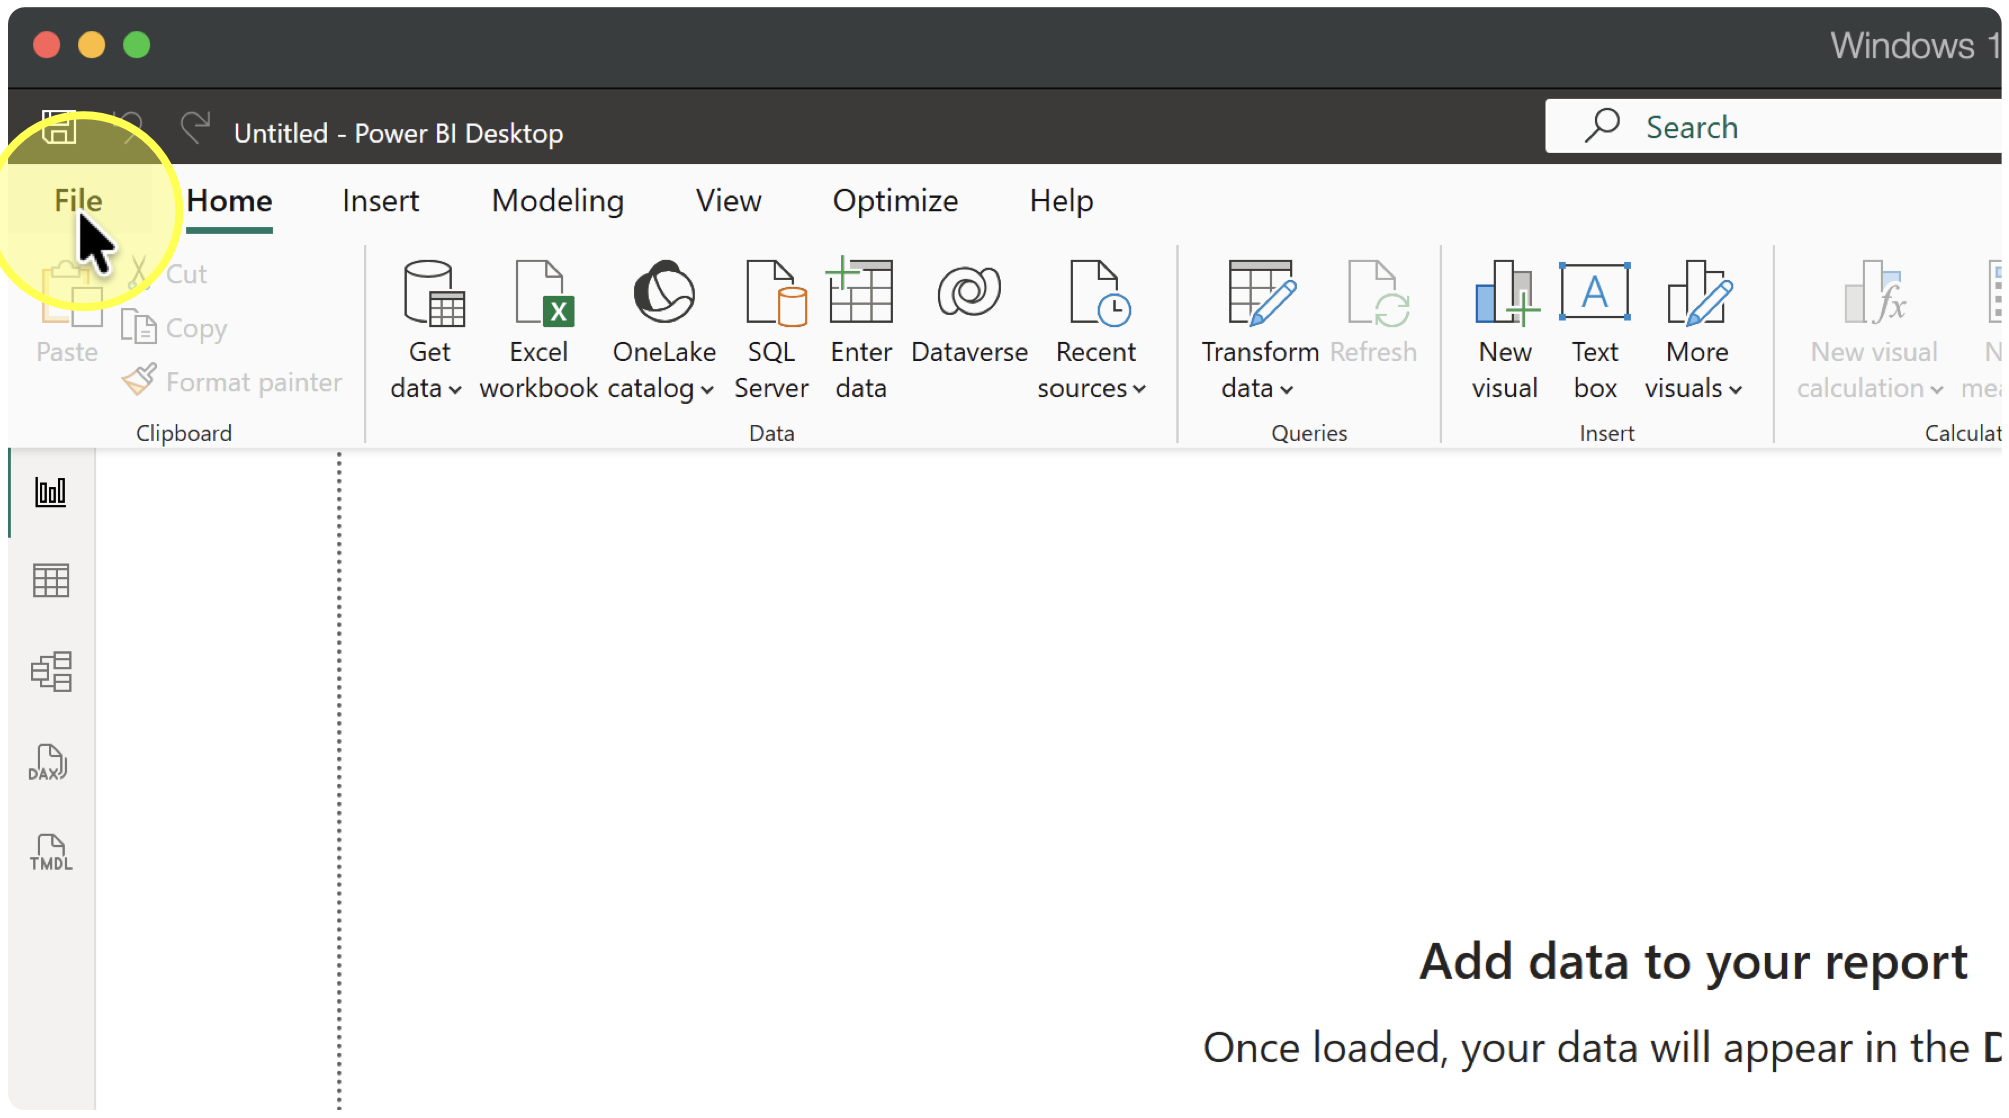Select the View ribbon tab
Viewport: 2009px width, 1118px height.
coord(728,200)
